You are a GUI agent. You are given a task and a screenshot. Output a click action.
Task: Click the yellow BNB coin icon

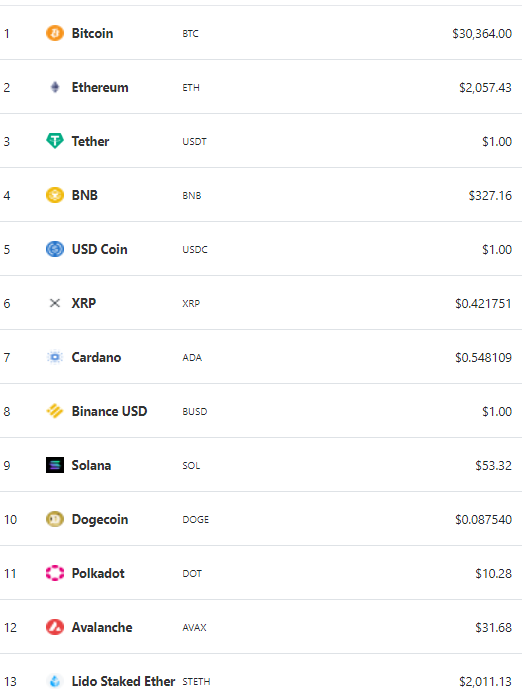(55, 195)
